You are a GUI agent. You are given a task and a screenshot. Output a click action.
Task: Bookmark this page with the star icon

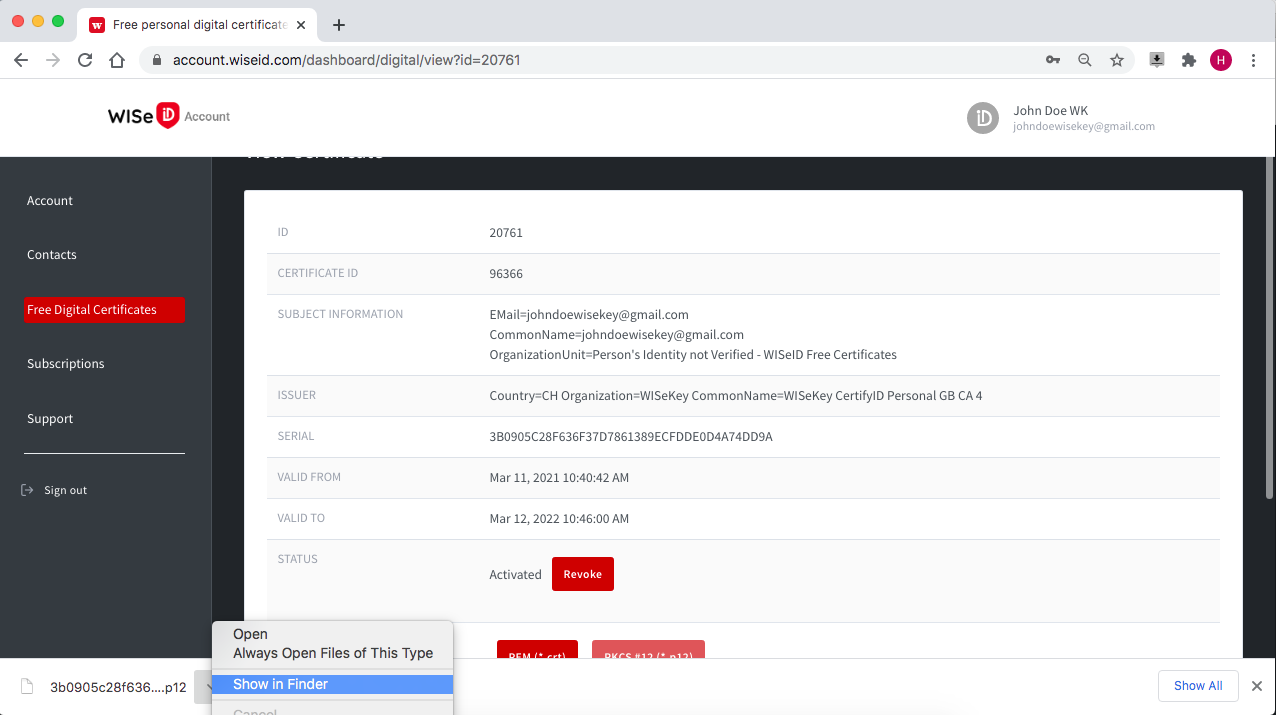point(1117,60)
